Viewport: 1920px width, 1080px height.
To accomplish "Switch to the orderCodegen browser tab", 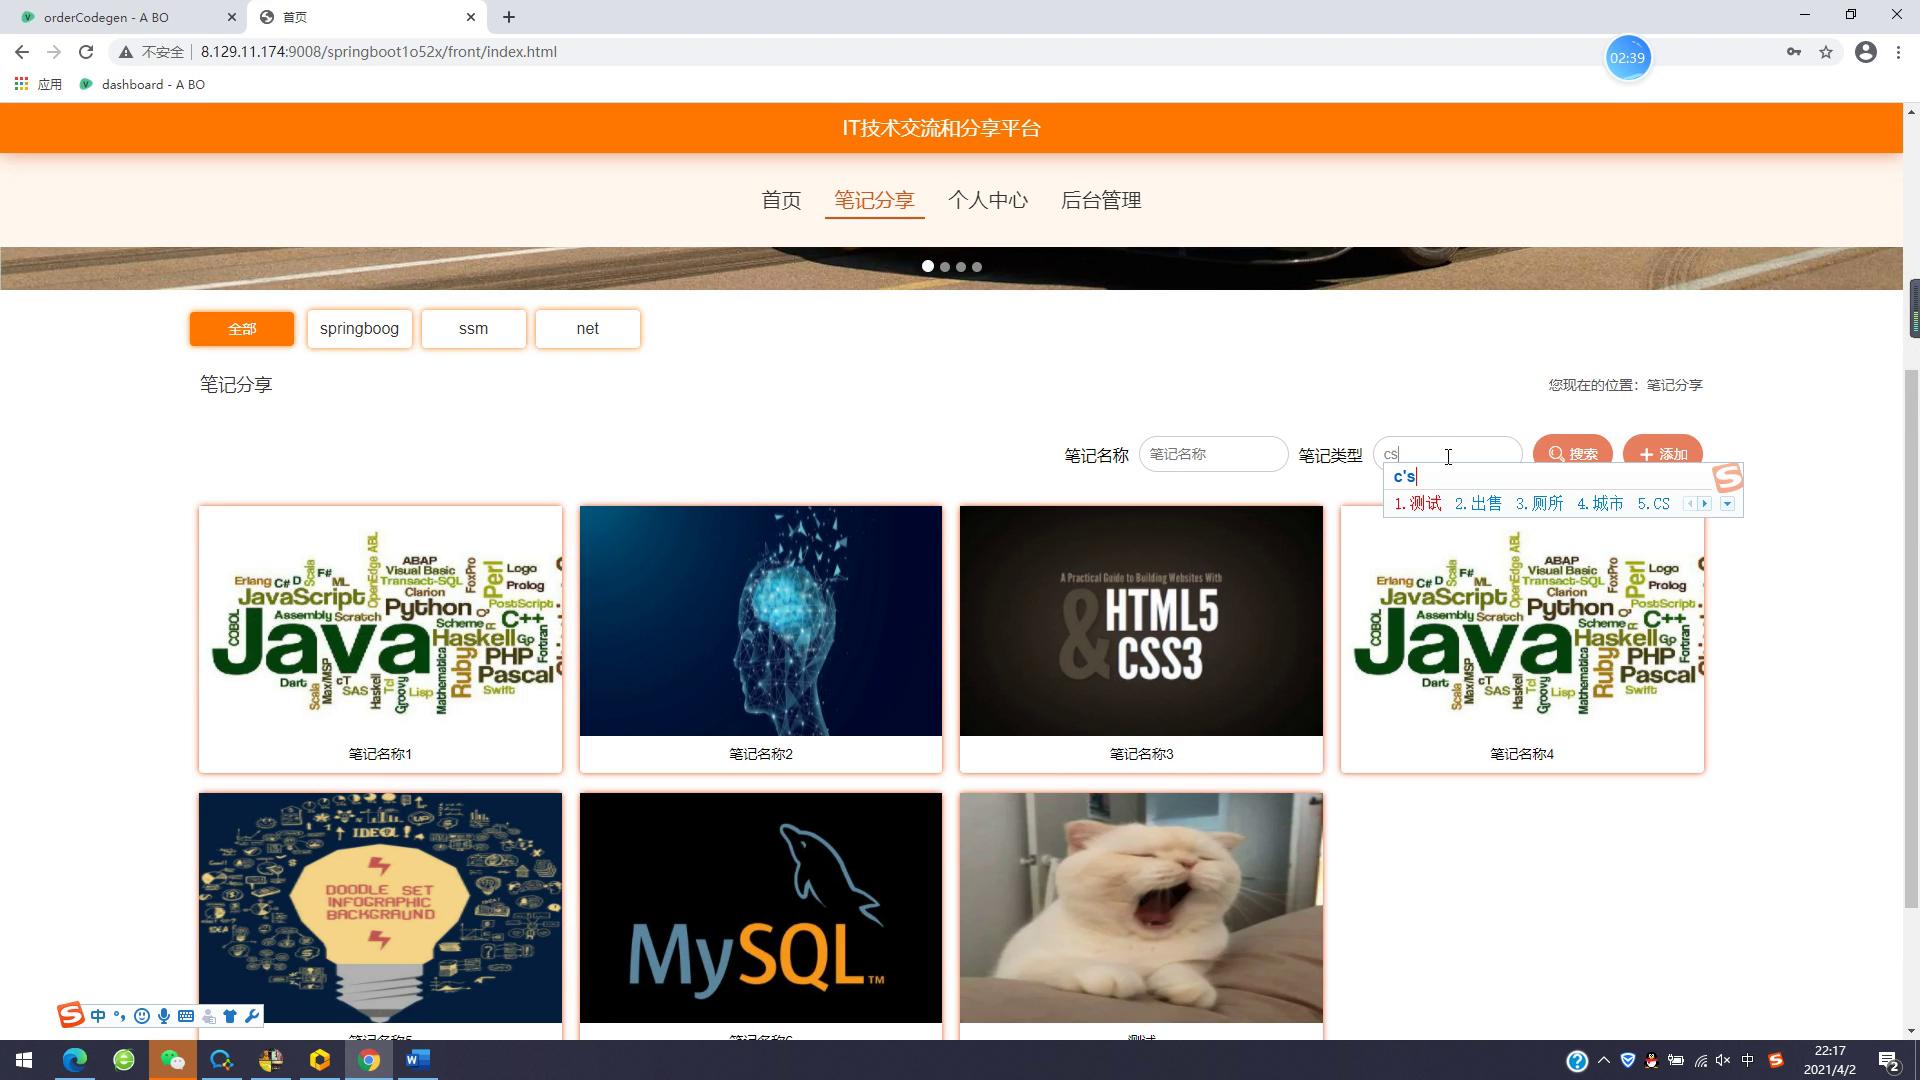I will click(106, 17).
